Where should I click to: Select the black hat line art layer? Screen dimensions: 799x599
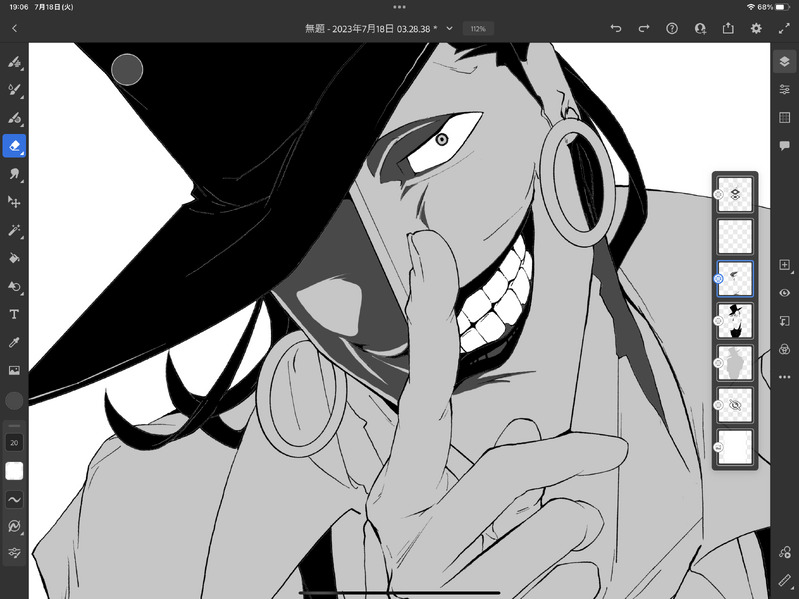coord(735,321)
